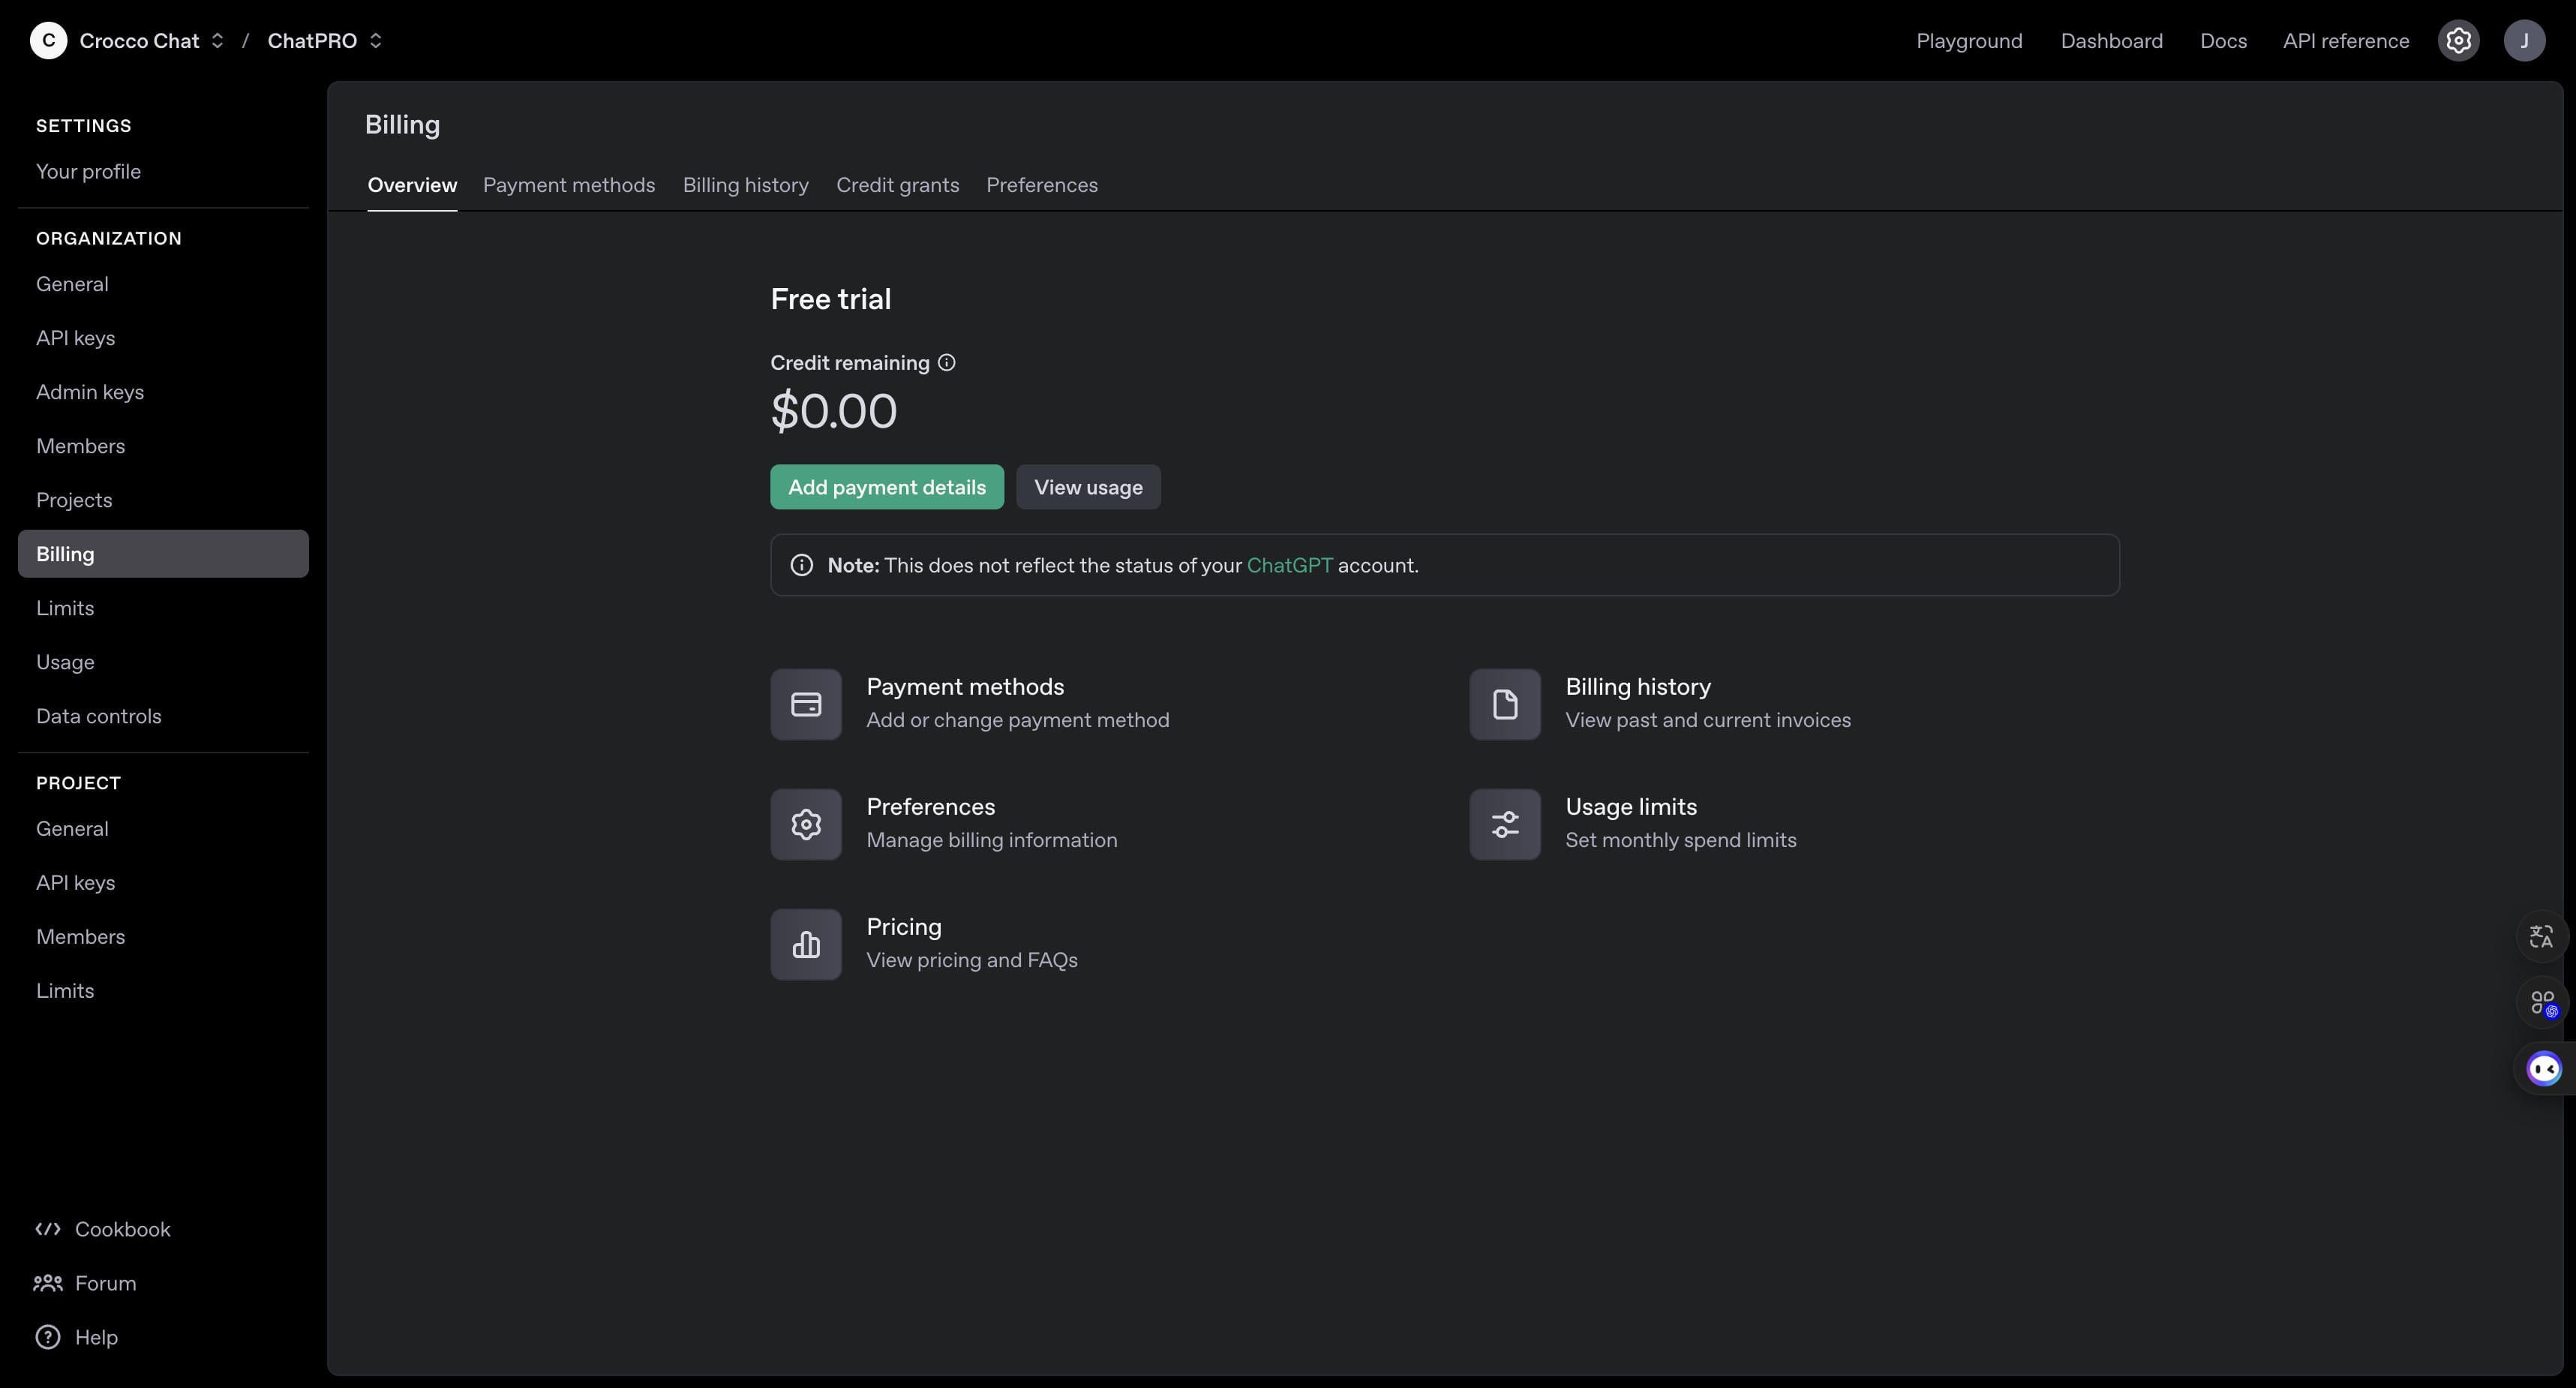
Task: Open API reference in top navigation
Action: coord(2346,41)
